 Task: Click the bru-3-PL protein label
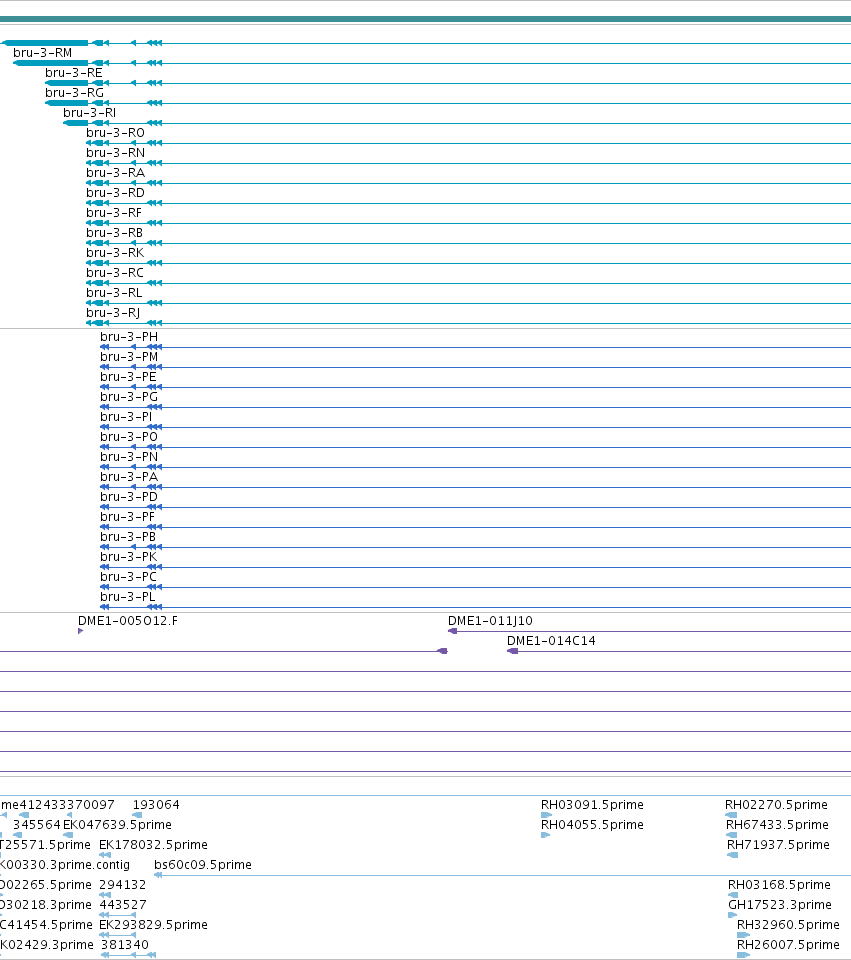[x=127, y=597]
